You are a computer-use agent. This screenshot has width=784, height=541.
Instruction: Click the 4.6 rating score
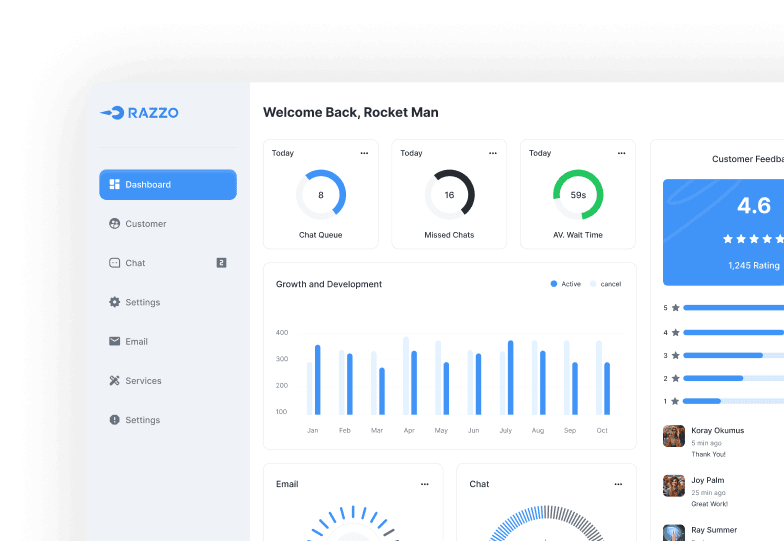coord(754,206)
